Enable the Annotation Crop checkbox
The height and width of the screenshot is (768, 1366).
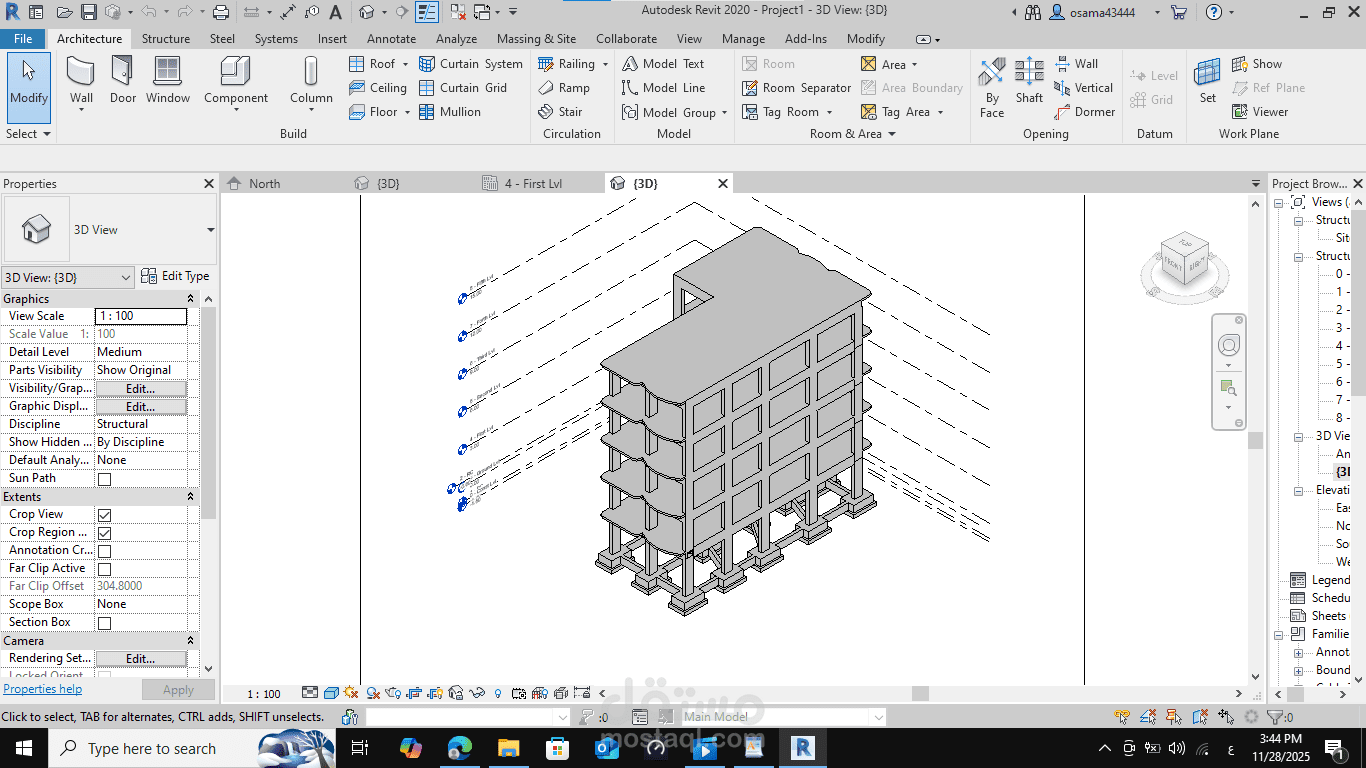(104, 551)
